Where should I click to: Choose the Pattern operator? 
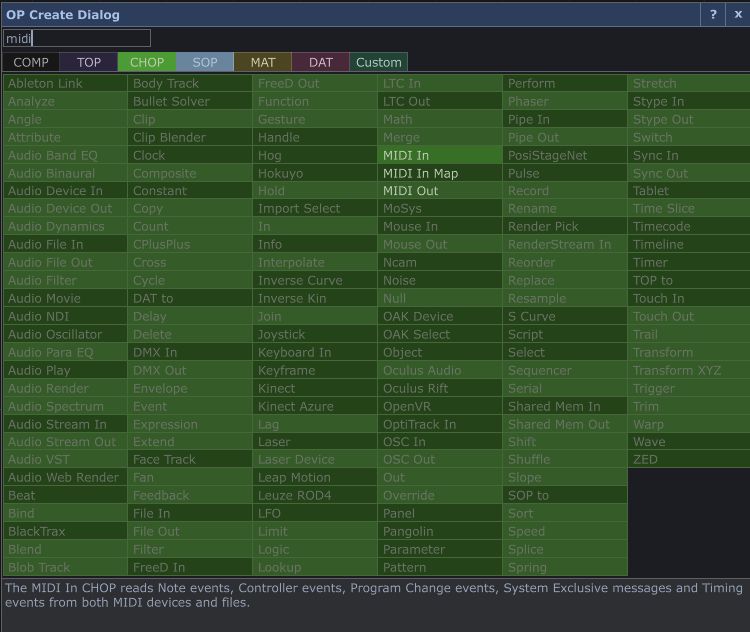tap(440, 567)
